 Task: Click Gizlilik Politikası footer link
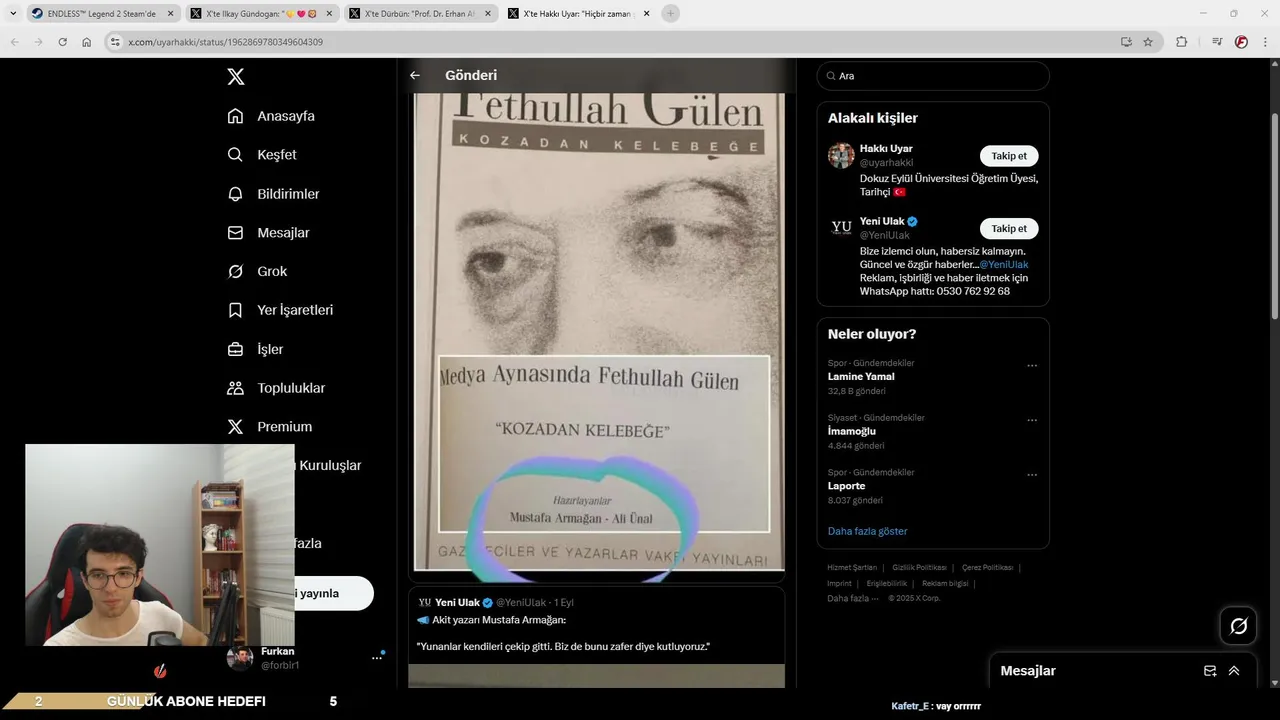[919, 567]
